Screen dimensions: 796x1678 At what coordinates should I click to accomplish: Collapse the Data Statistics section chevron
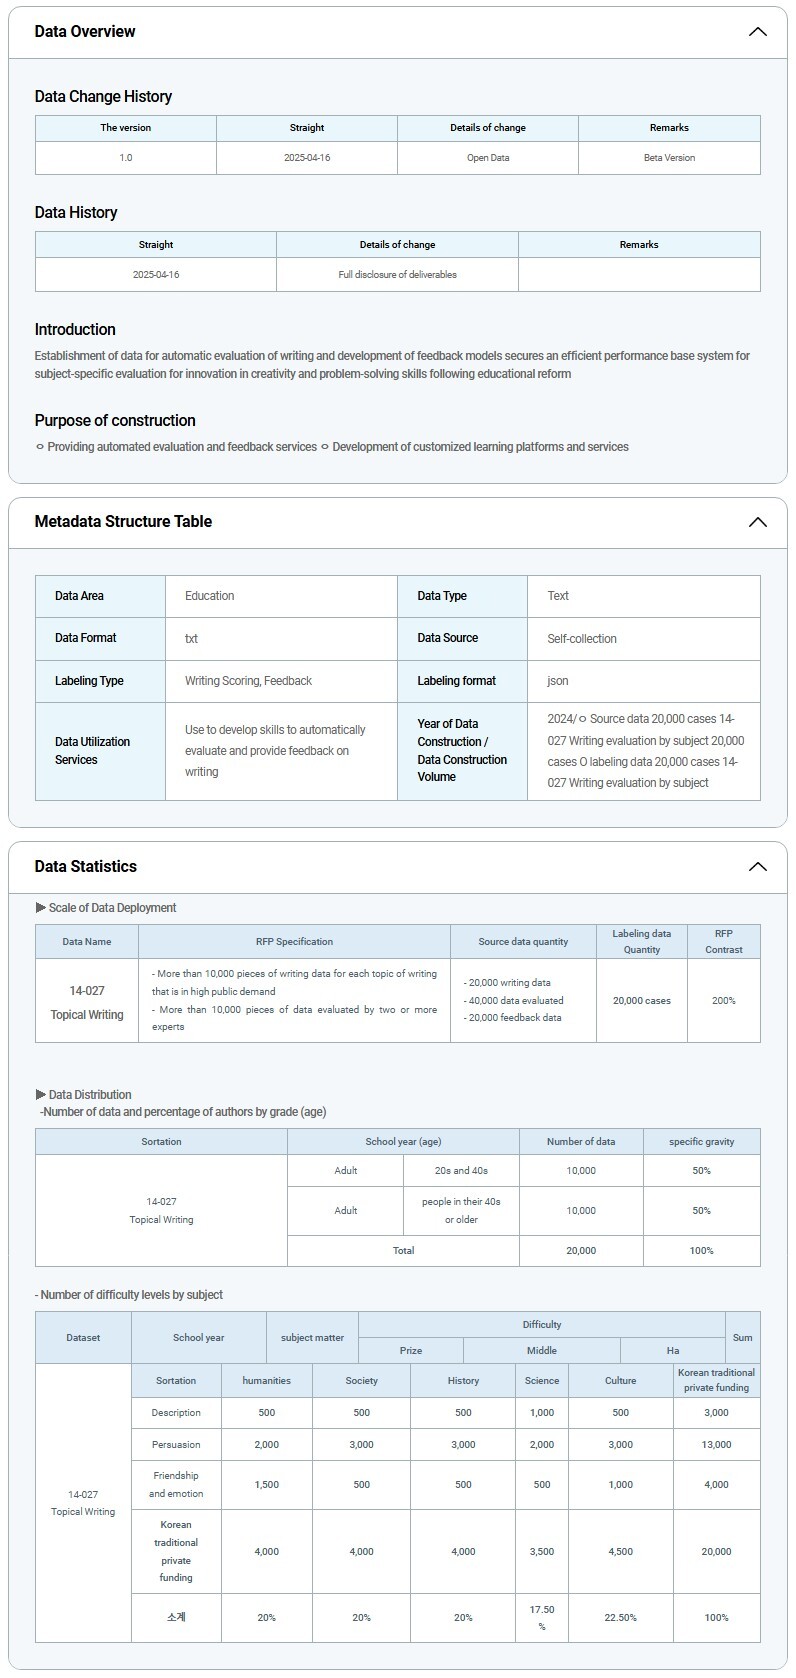pyautogui.click(x=757, y=867)
